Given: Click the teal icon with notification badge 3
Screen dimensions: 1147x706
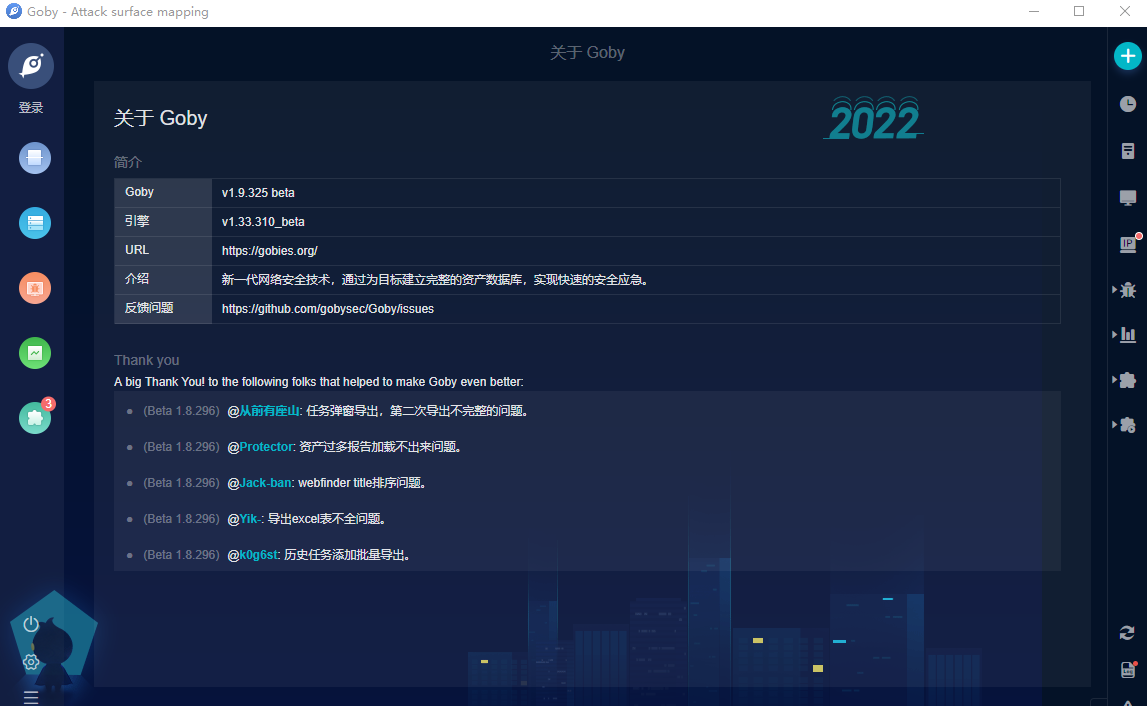Looking at the screenshot, I should (x=34, y=417).
